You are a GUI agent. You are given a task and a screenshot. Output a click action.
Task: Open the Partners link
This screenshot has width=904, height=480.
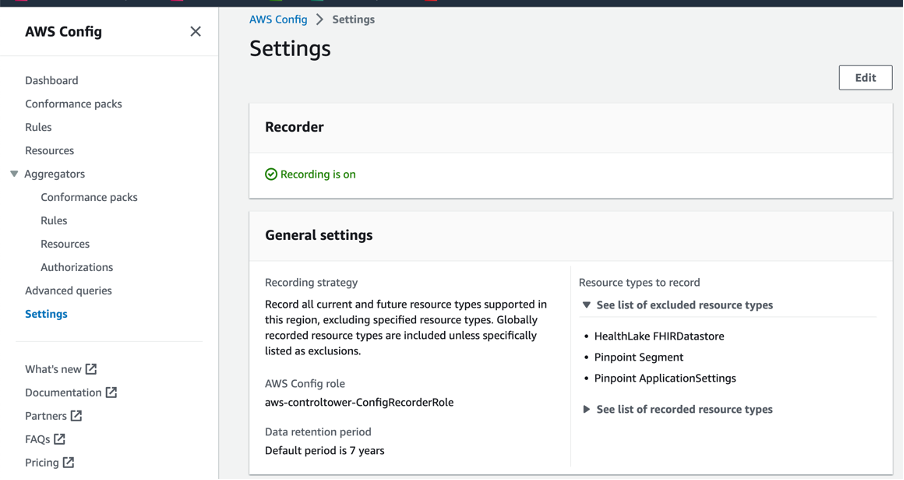pos(46,415)
